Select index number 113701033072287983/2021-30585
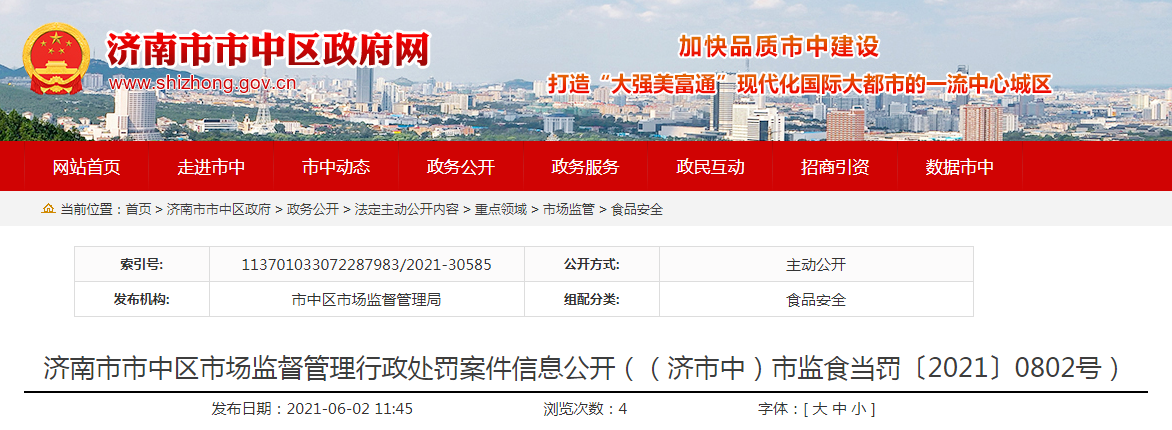Image resolution: width=1172 pixels, height=430 pixels. (366, 265)
